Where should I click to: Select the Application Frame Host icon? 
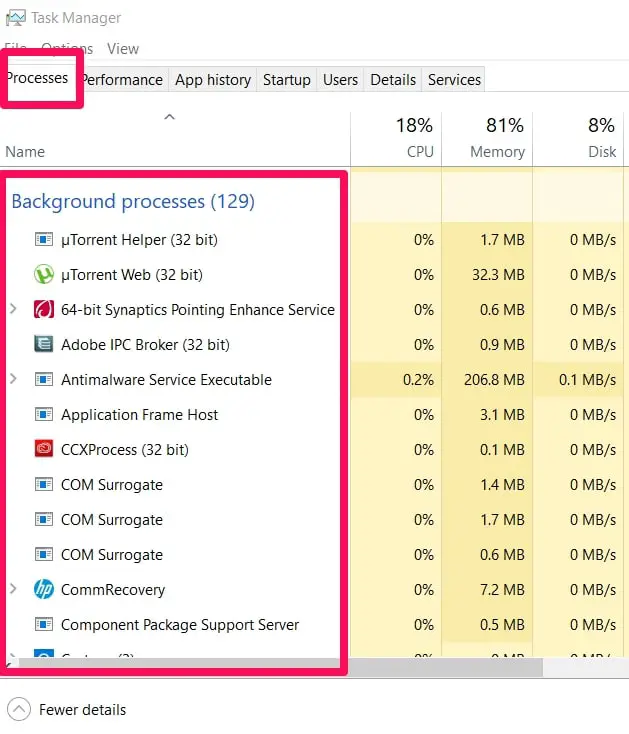44,415
